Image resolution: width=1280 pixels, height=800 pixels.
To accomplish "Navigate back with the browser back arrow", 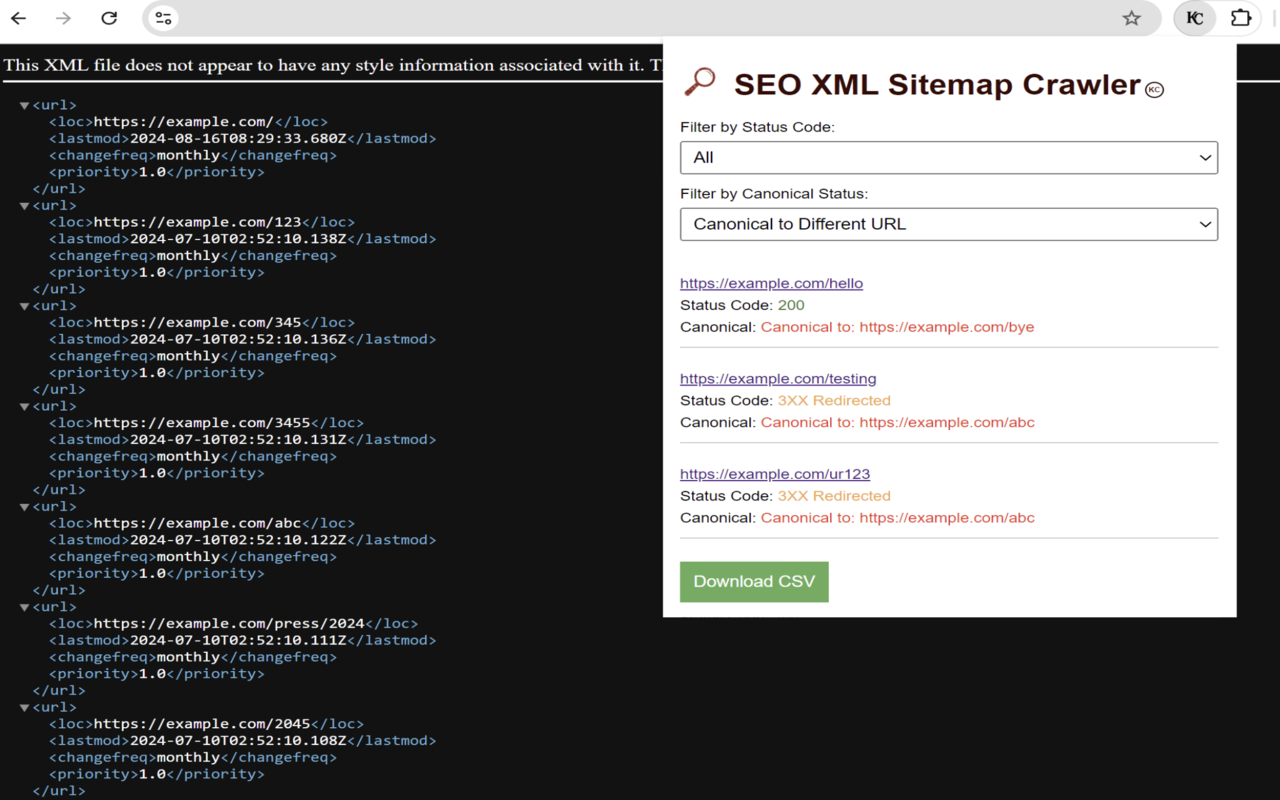I will pos(18,18).
